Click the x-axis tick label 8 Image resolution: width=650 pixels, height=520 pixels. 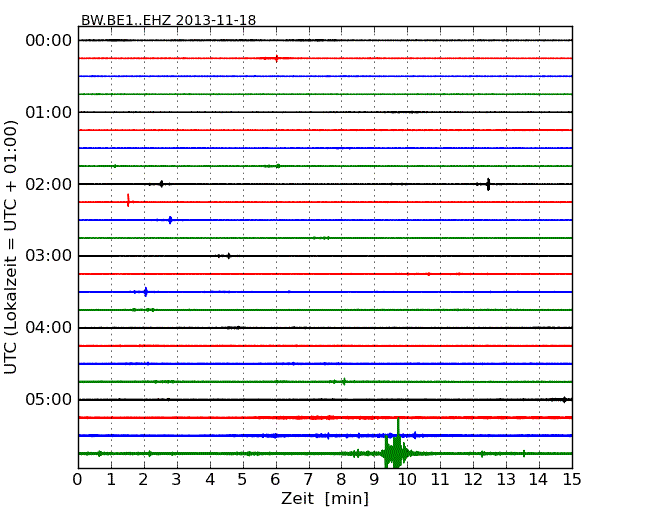point(341,480)
